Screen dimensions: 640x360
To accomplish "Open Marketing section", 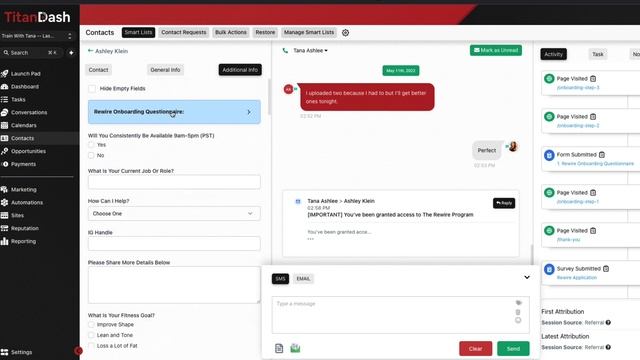I will [x=23, y=189].
